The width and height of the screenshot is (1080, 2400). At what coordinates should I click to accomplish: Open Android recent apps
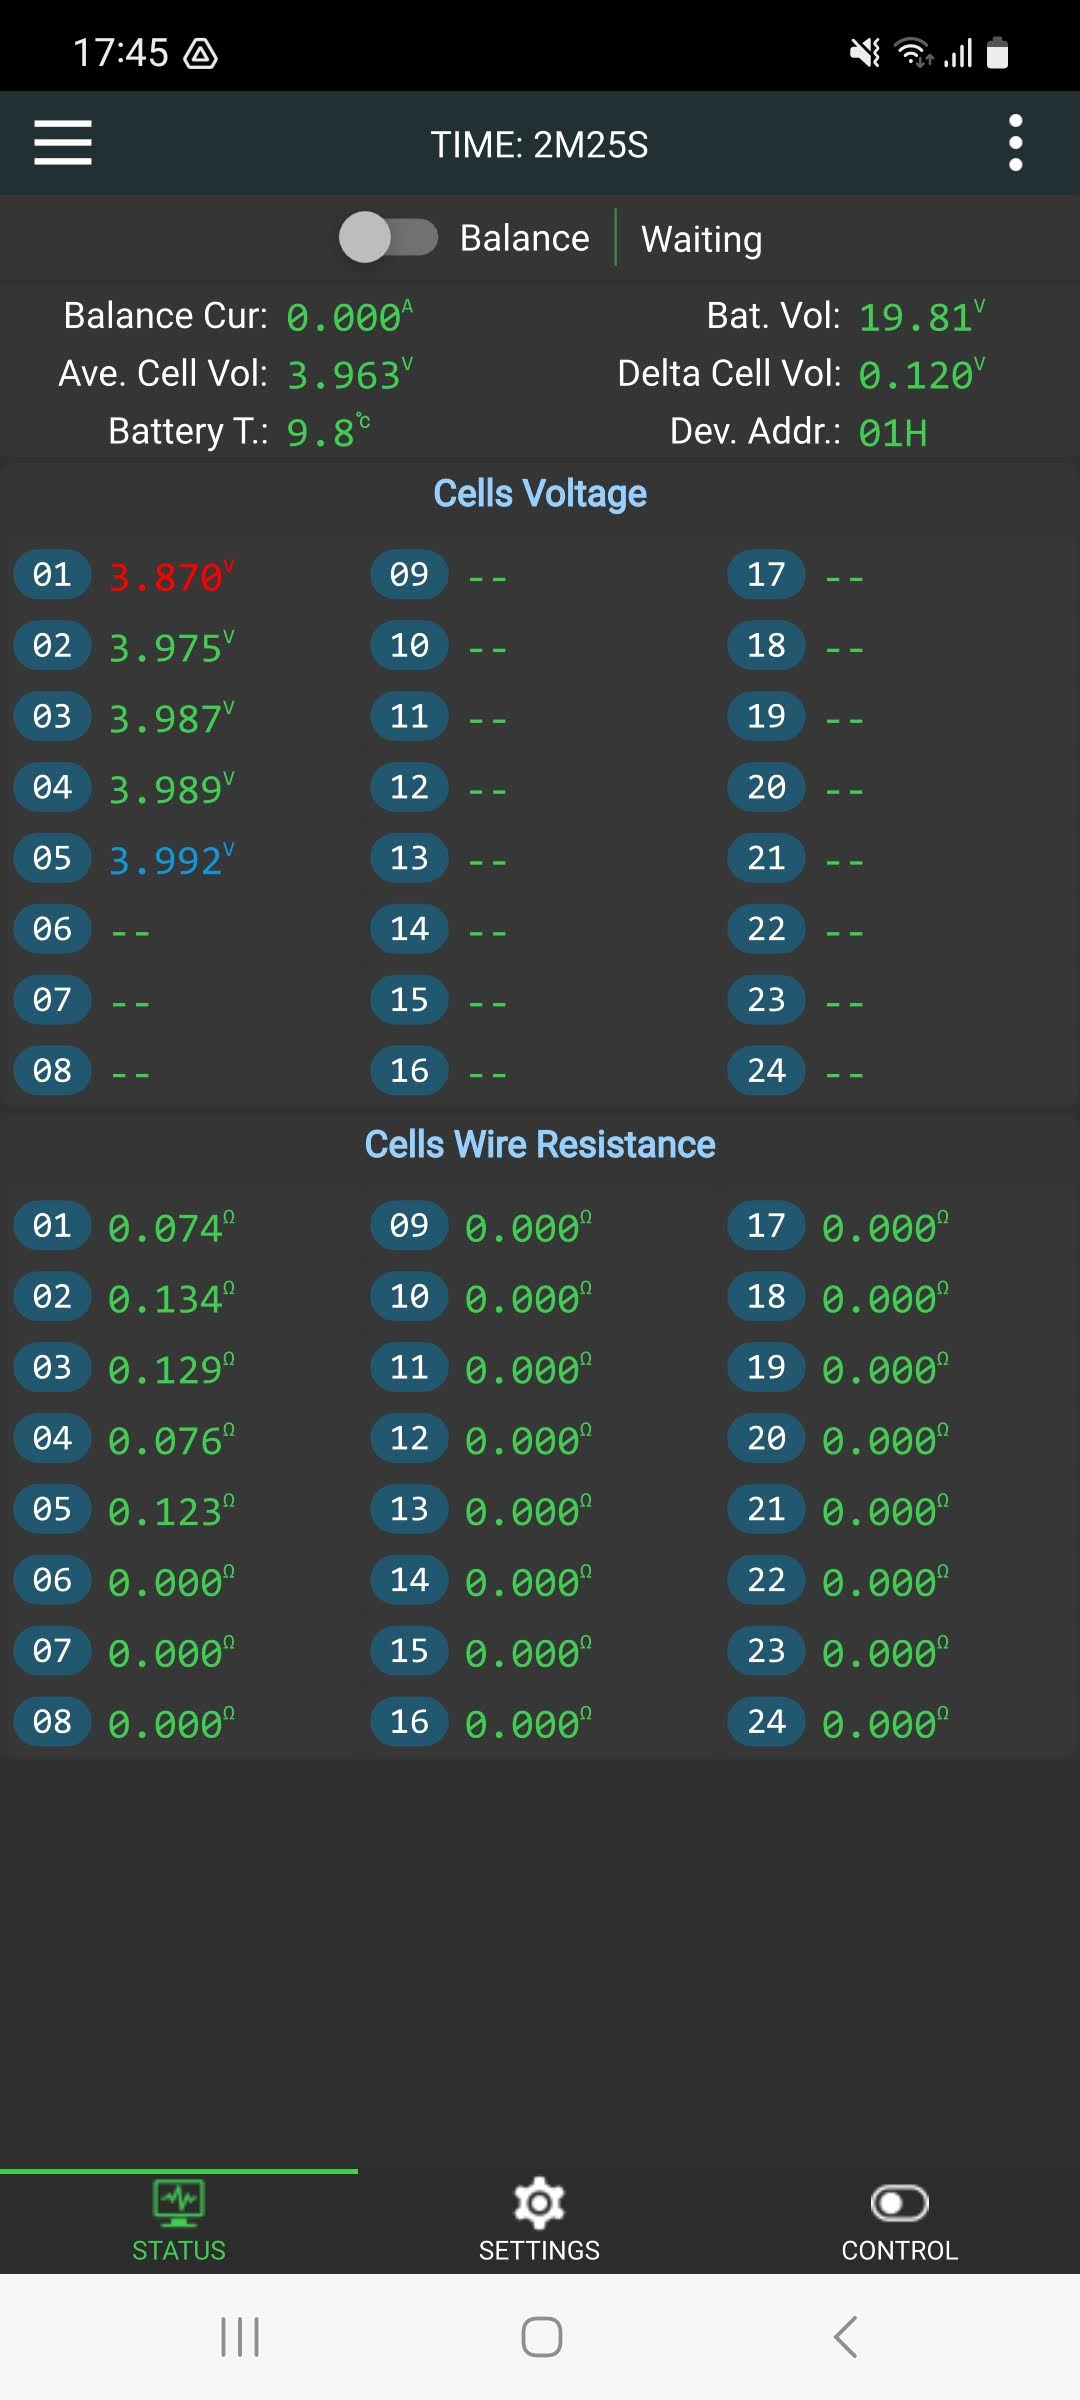coord(240,2337)
